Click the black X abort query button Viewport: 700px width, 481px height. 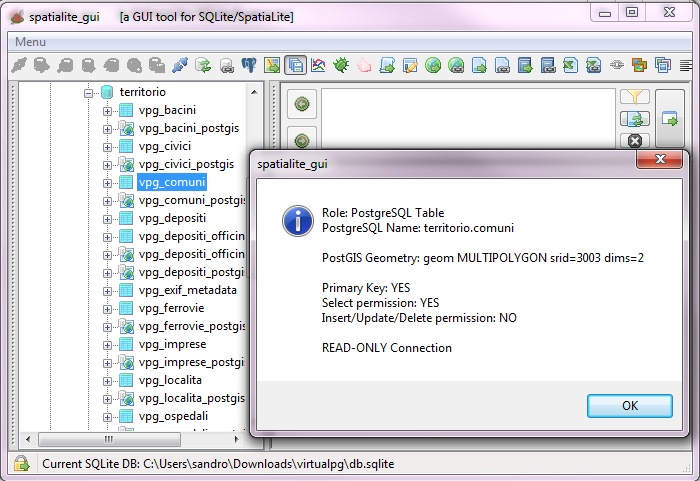(x=634, y=141)
